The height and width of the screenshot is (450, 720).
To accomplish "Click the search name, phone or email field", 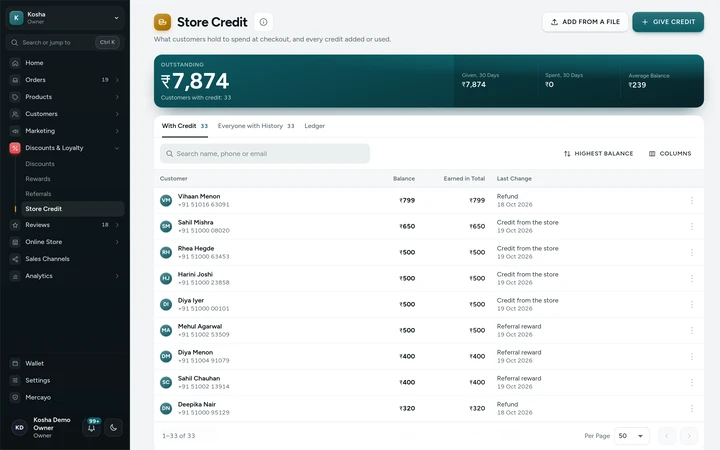I will 265,154.
